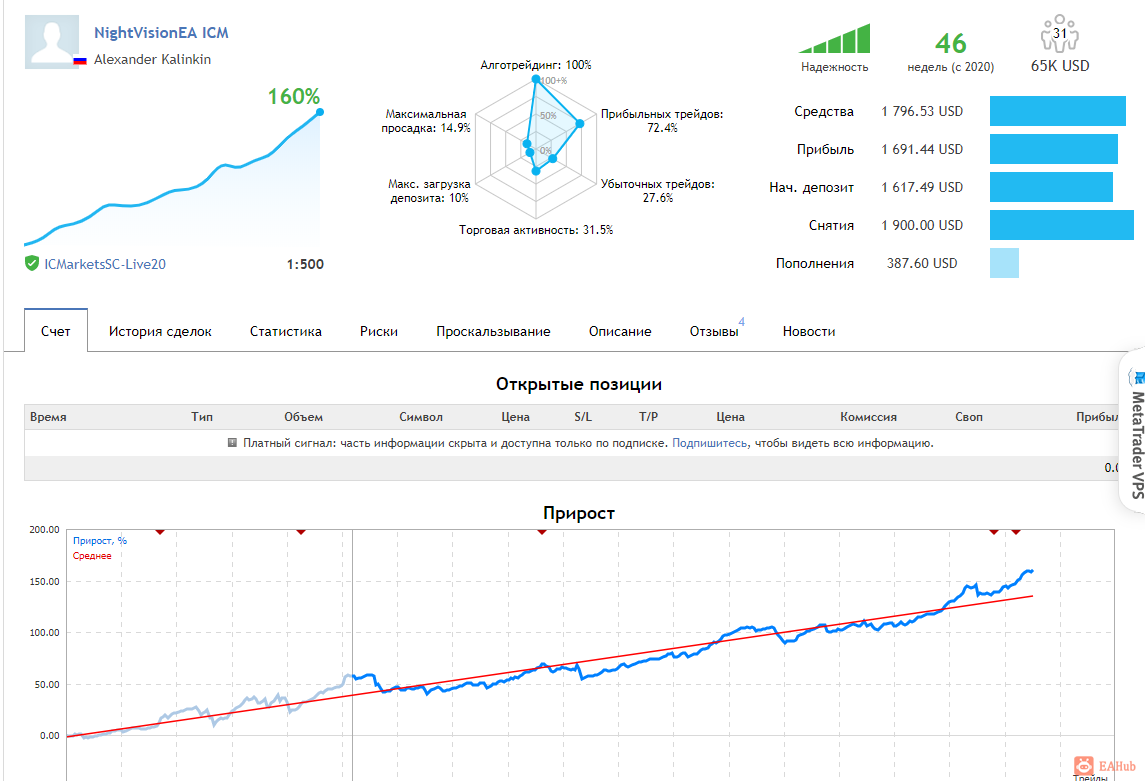This screenshot has height=781, width=1145.
Task: Click the Средства blue bar
Action: (x=1057, y=111)
